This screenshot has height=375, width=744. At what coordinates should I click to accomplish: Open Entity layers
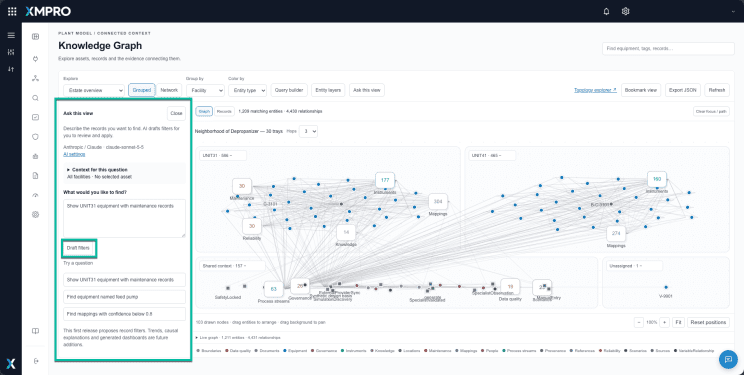(328, 90)
